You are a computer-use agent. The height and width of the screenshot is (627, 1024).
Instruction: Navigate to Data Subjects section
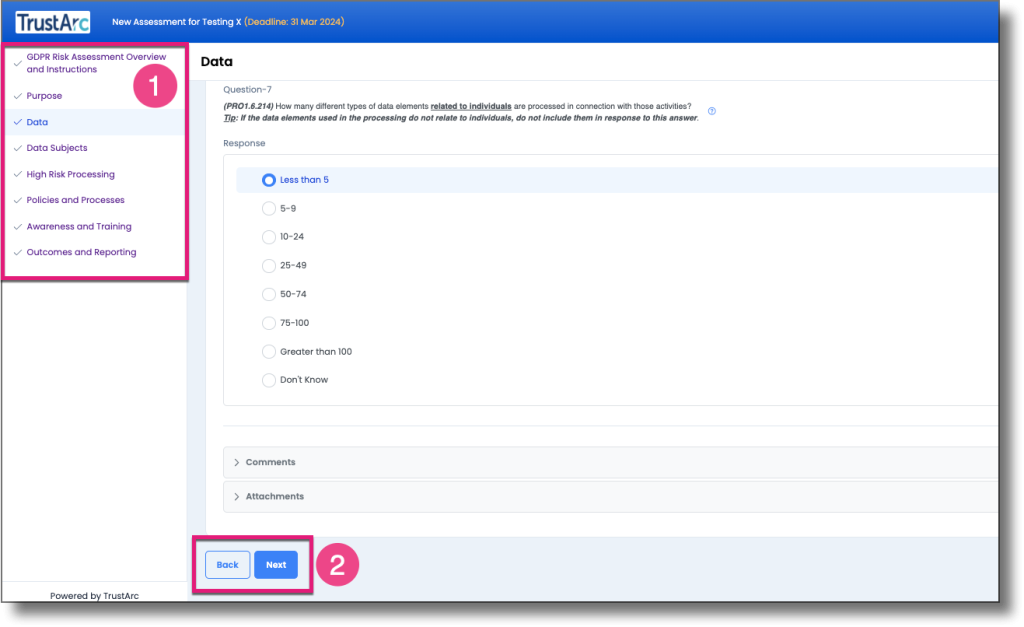(x=57, y=148)
